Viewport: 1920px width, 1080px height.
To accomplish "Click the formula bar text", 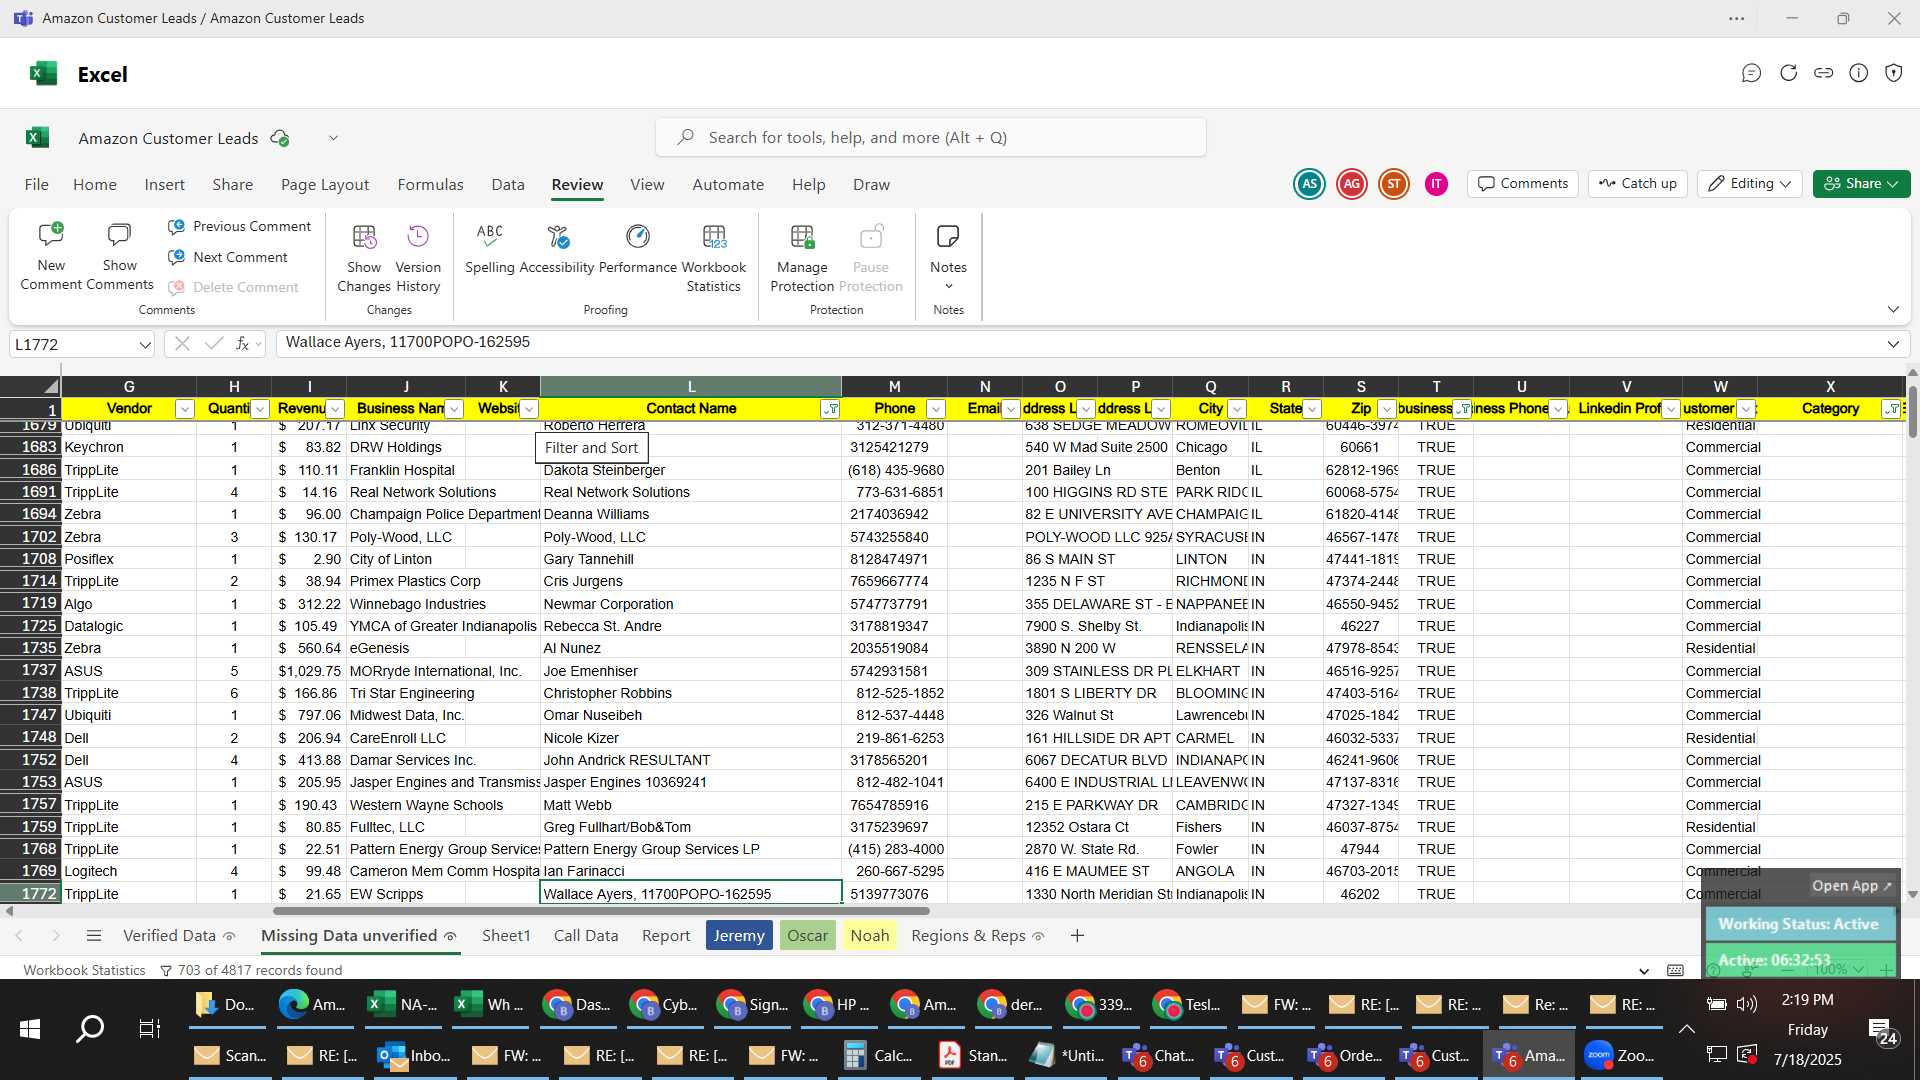I will coord(407,342).
